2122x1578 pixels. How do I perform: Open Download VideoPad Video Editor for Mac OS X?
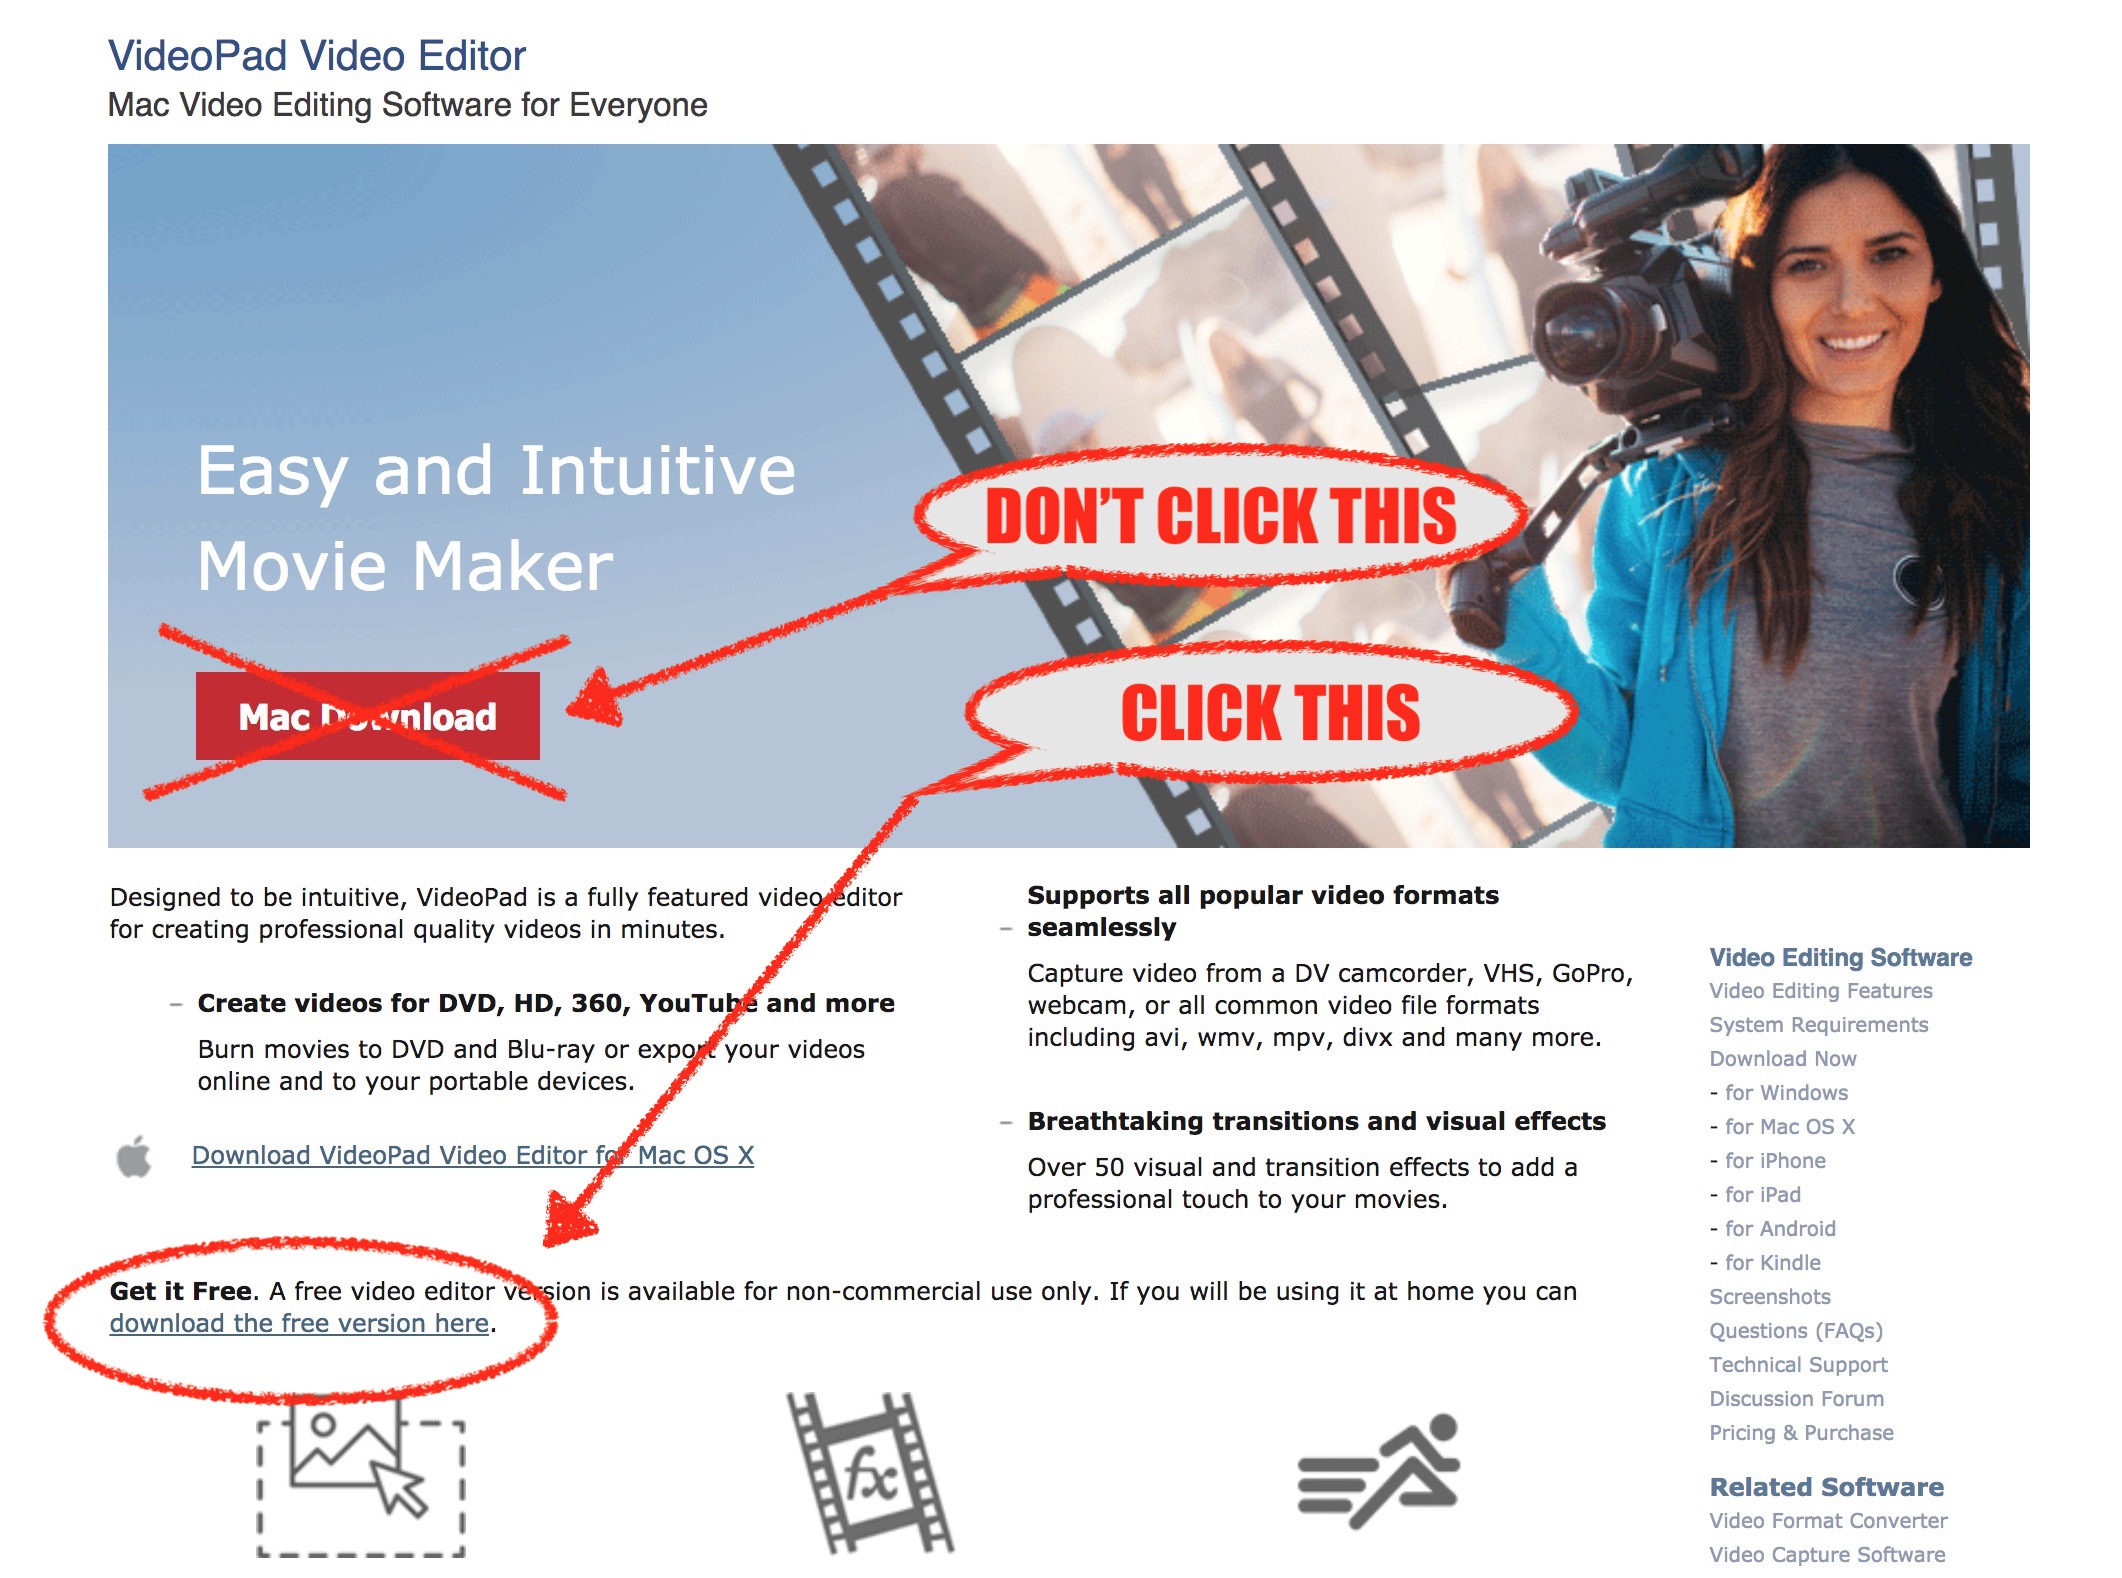point(473,1155)
